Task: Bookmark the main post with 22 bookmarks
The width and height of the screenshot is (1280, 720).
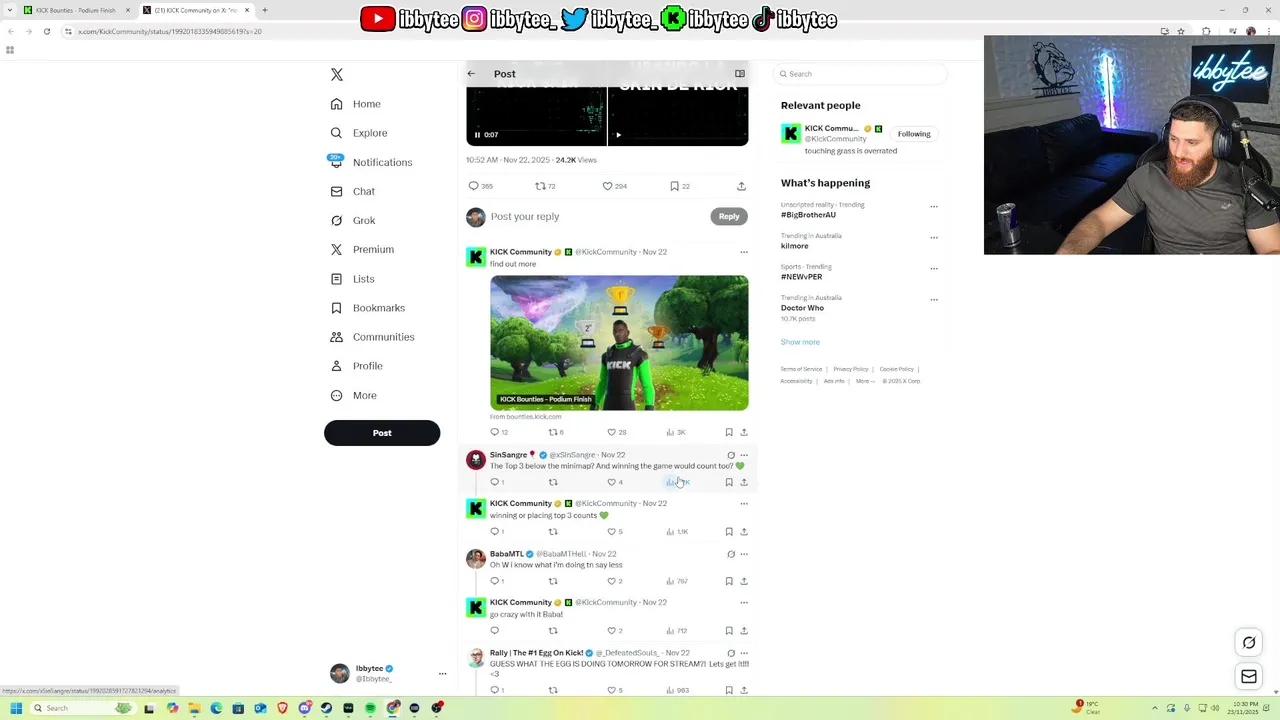Action: [675, 186]
